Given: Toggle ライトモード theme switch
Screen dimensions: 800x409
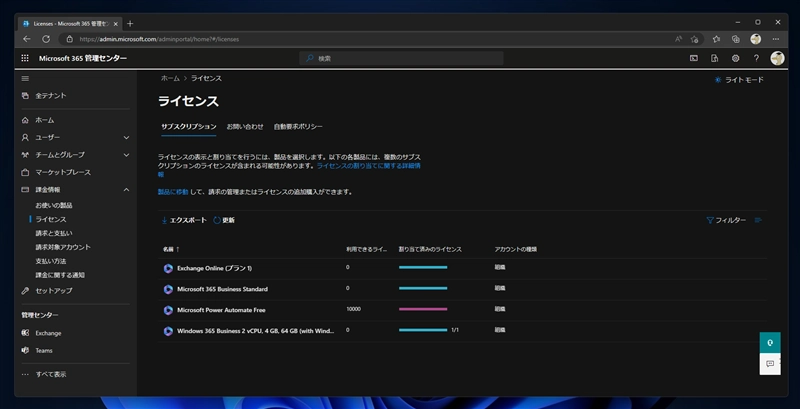Looking at the screenshot, I should (739, 80).
